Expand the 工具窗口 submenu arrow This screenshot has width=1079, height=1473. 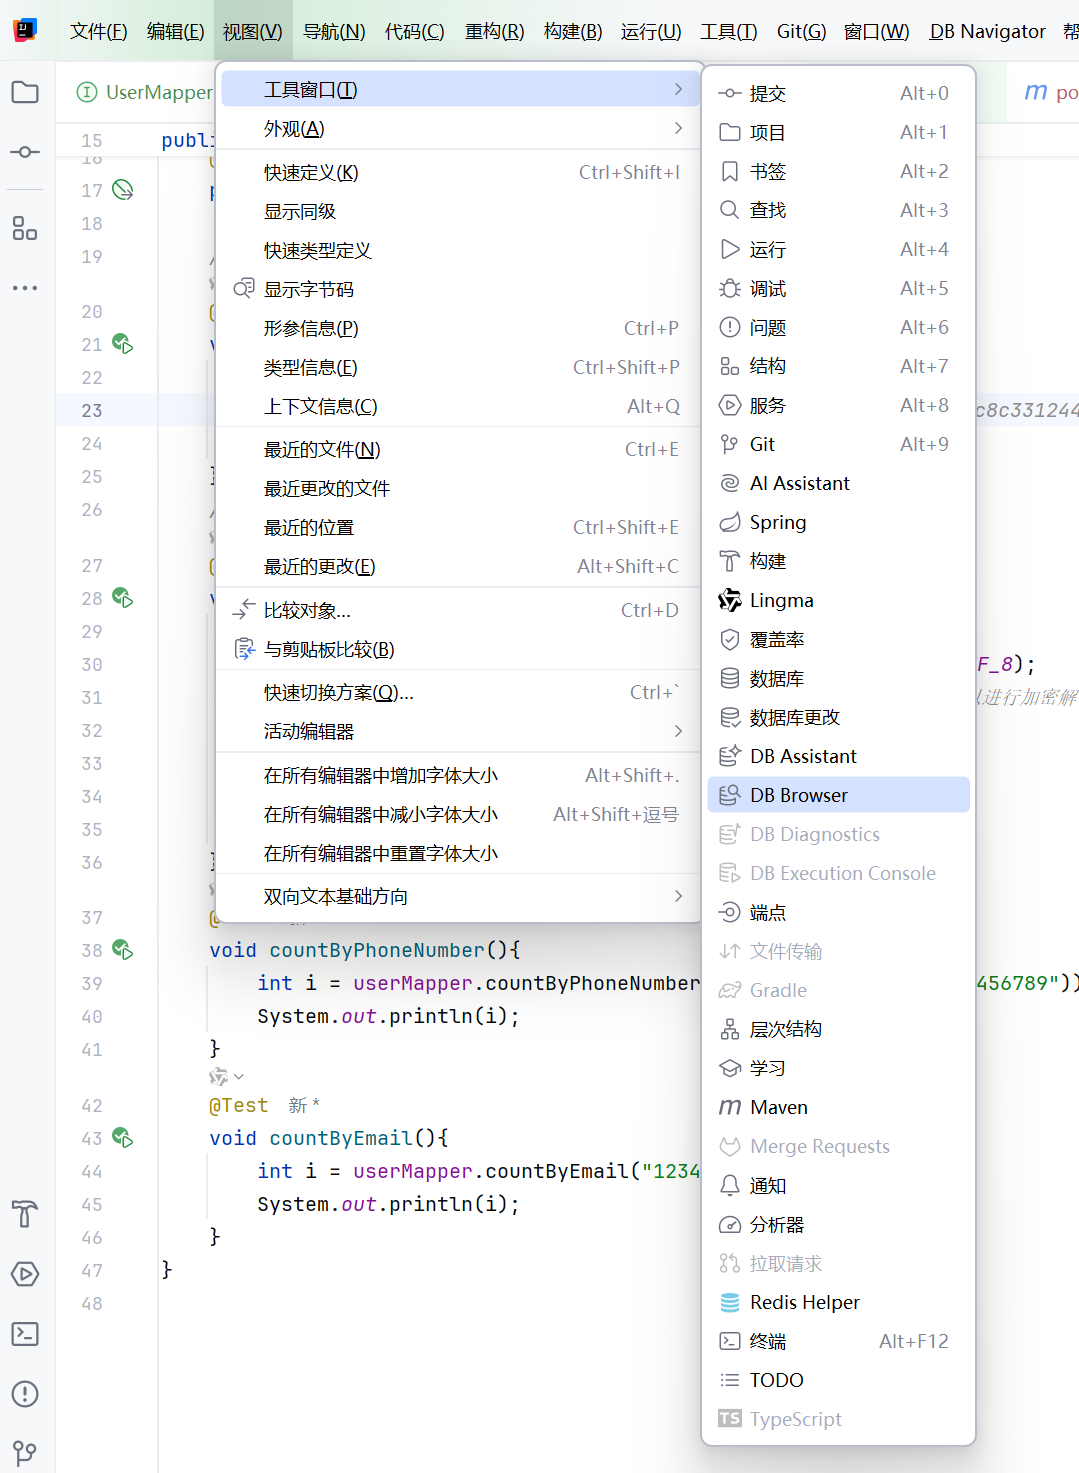point(679,89)
